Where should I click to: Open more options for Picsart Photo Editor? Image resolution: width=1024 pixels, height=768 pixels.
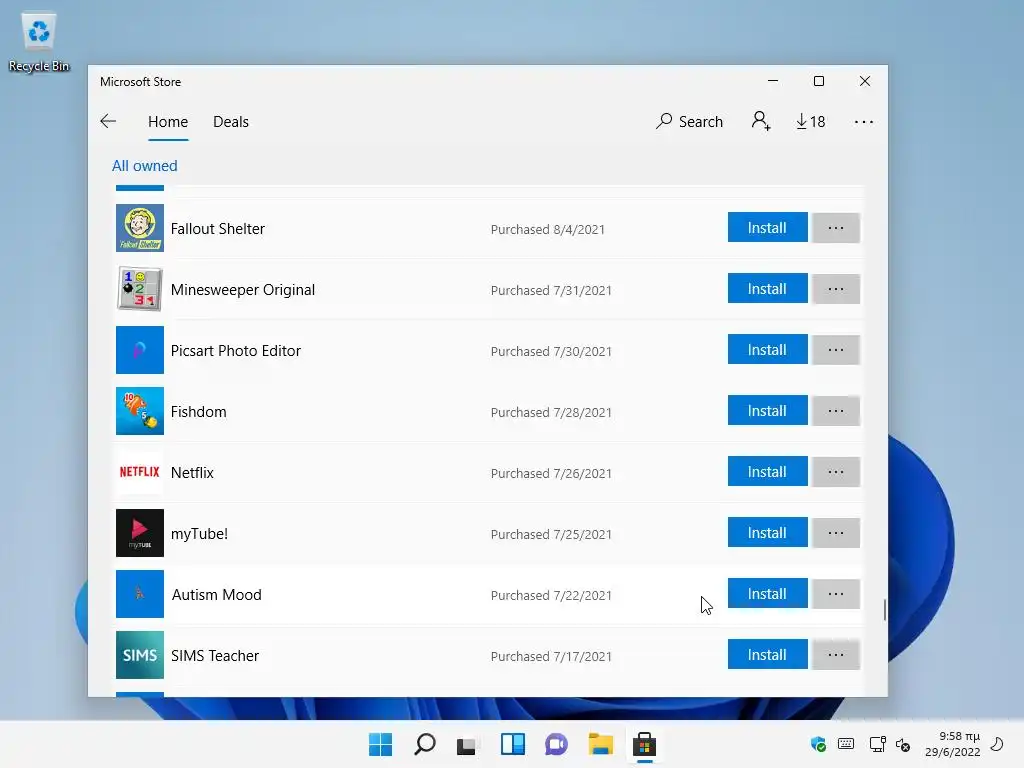836,349
